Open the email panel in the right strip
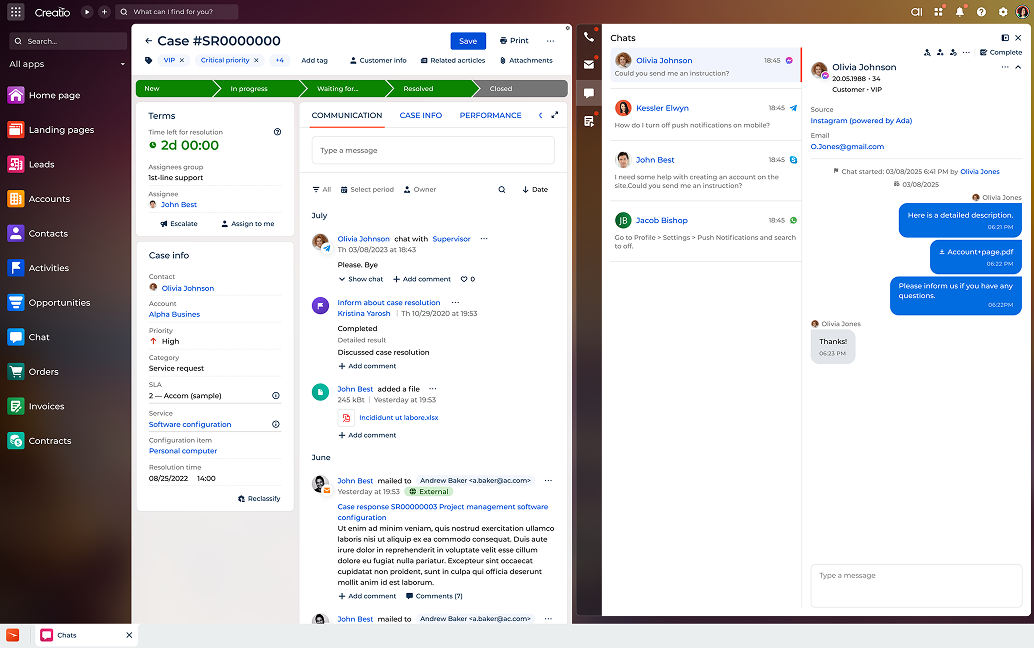 (589, 63)
